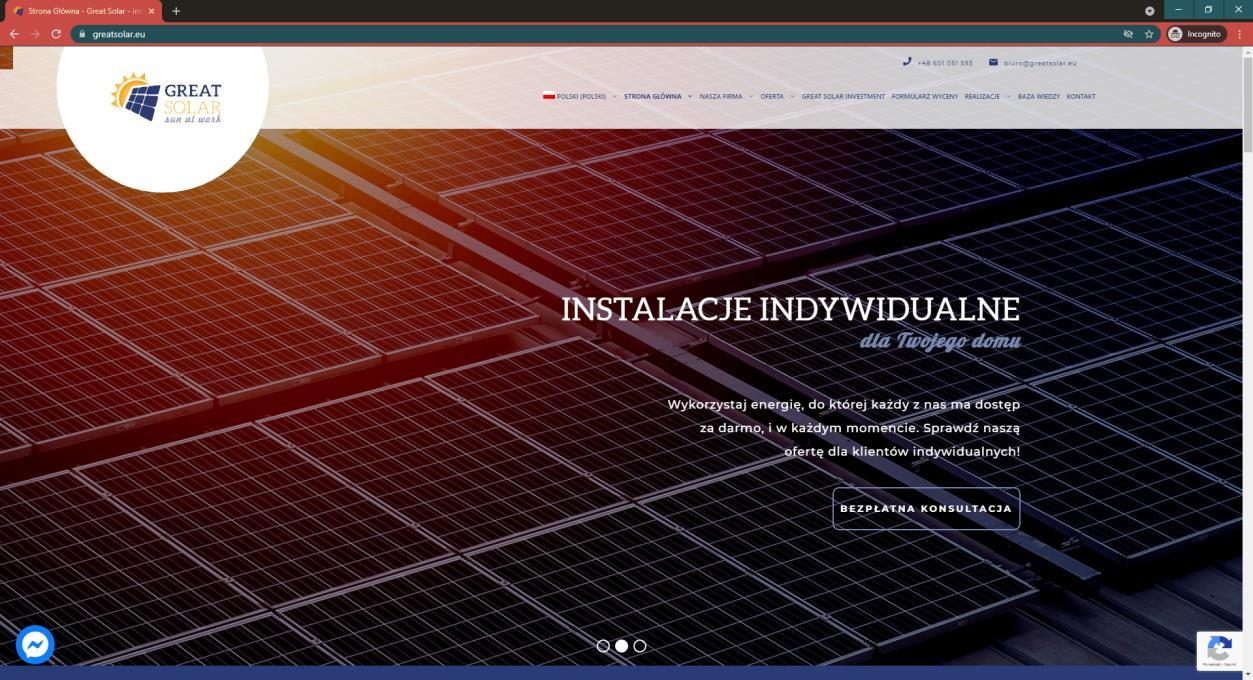Click the Great Solar logo
This screenshot has height=680, width=1253.
pos(166,98)
